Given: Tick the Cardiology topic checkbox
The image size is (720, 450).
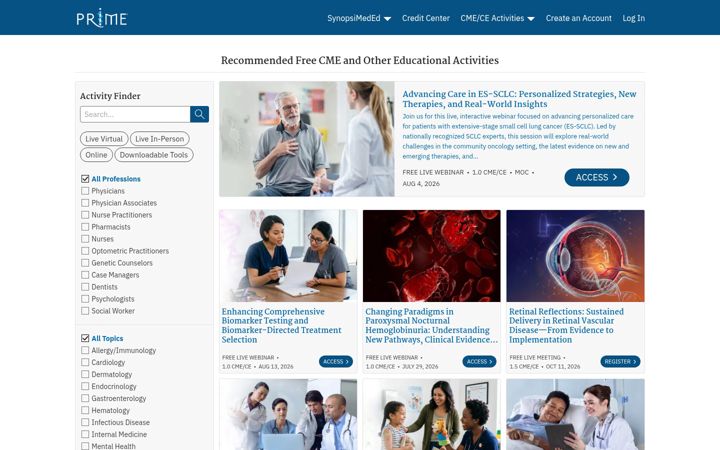Looking at the screenshot, I should tap(85, 362).
